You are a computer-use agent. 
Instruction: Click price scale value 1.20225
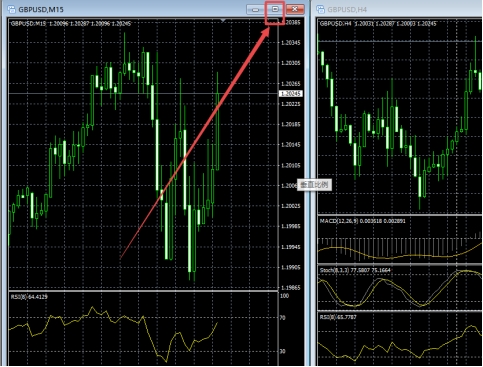pyautogui.click(x=291, y=104)
